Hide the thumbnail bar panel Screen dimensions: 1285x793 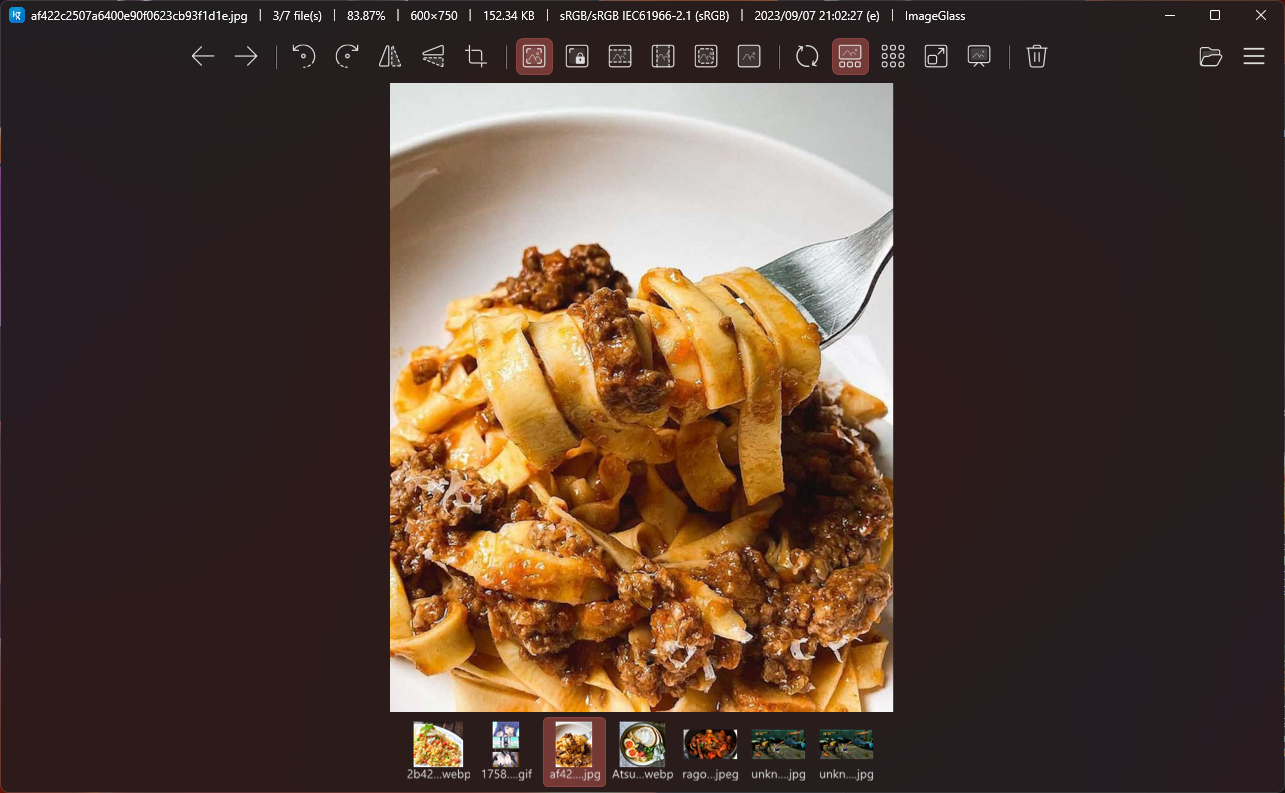point(850,57)
